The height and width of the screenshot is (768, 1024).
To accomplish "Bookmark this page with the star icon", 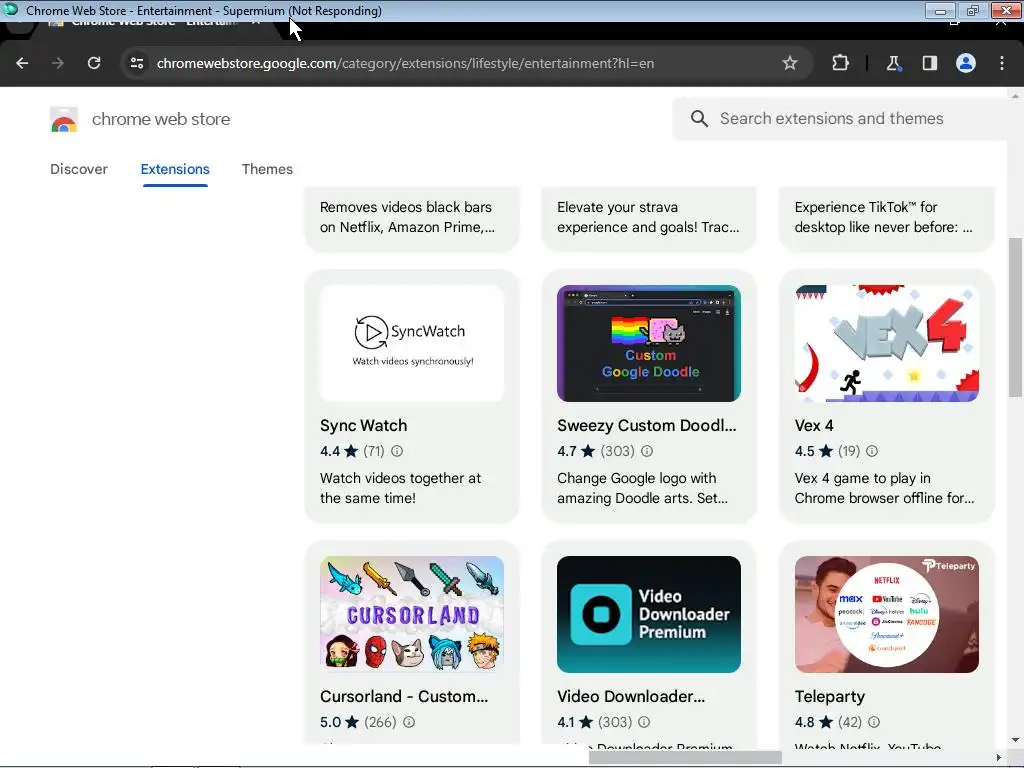I will point(790,63).
